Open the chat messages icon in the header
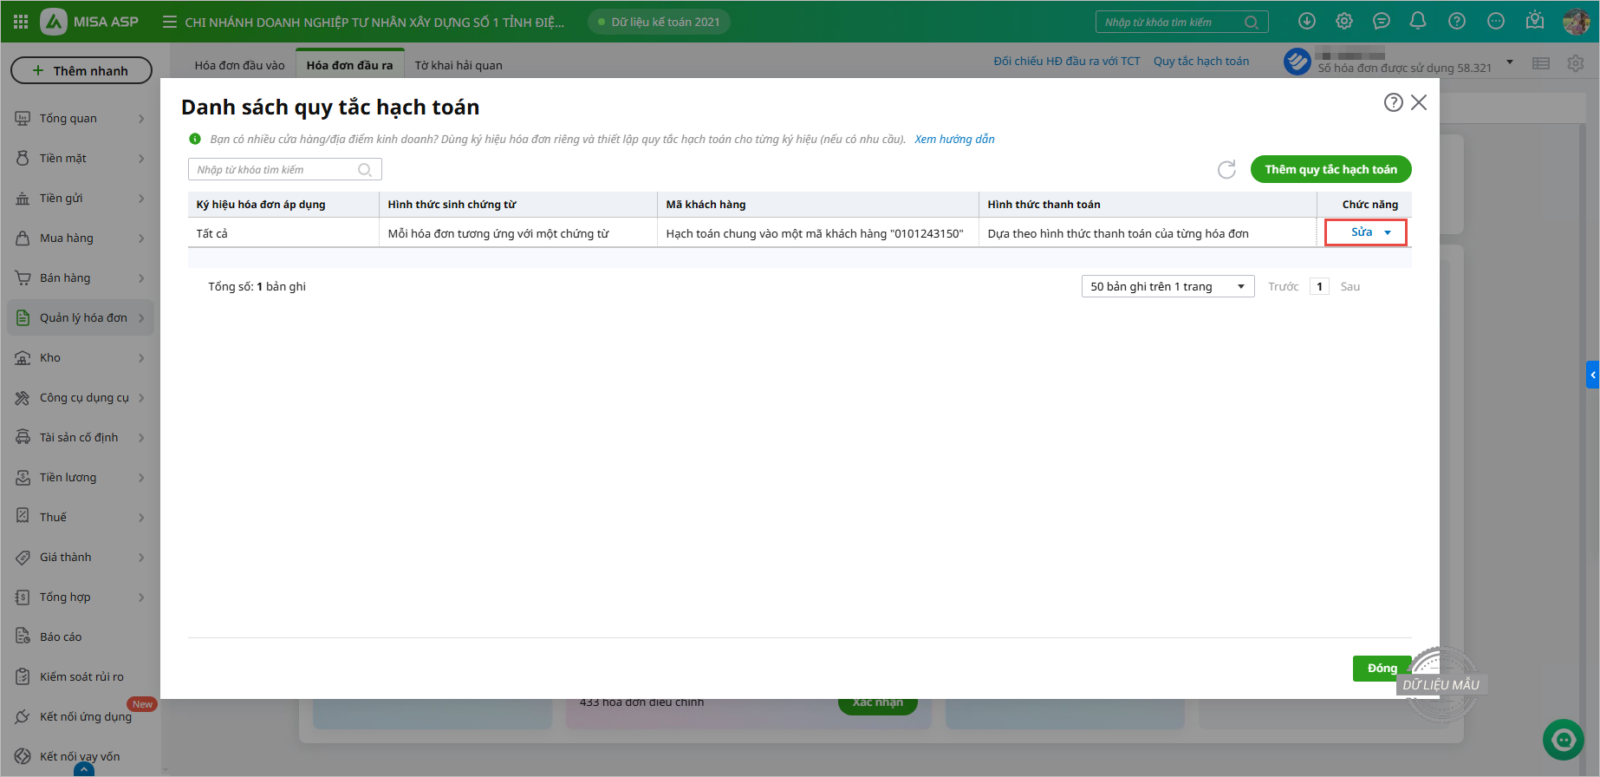 click(x=1381, y=21)
